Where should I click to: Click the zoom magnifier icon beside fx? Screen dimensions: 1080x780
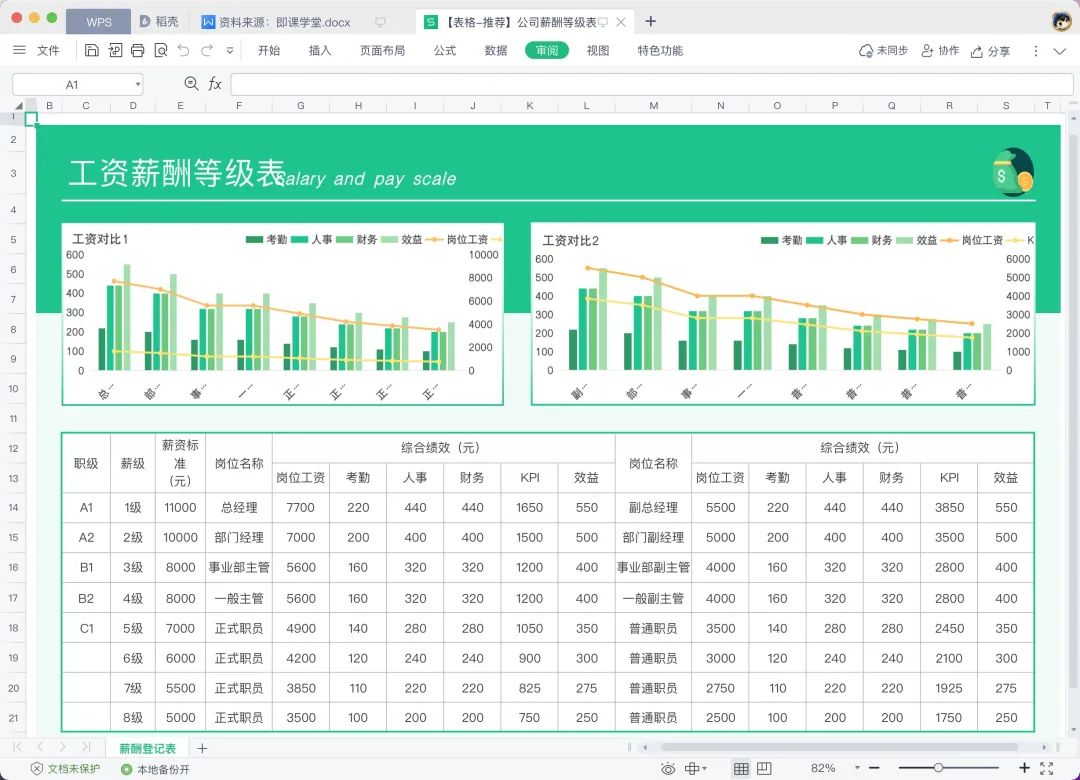191,84
